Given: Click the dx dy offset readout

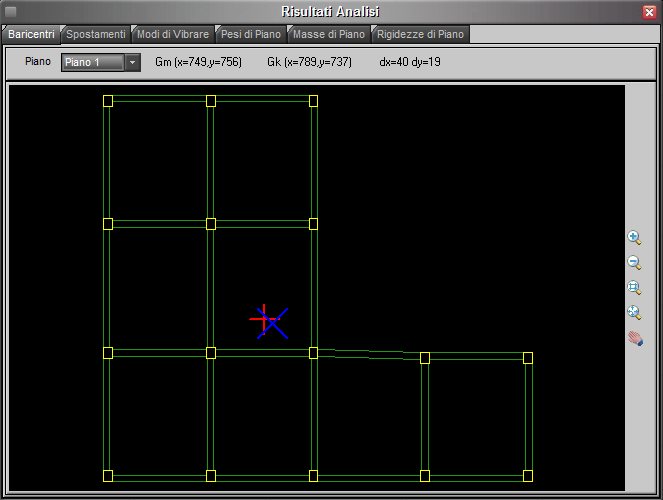Looking at the screenshot, I should (410, 62).
